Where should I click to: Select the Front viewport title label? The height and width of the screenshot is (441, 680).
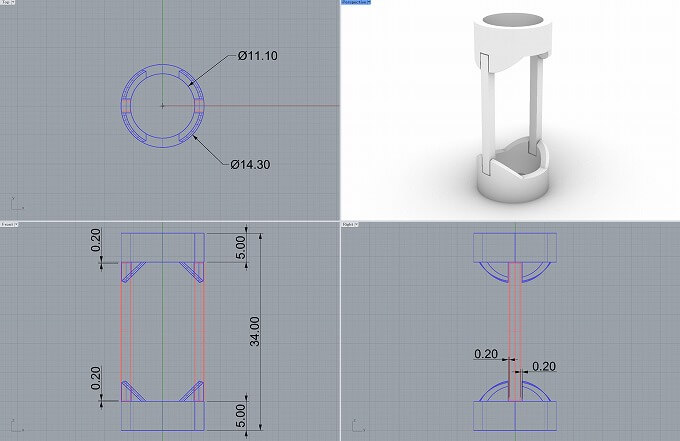pyautogui.click(x=8, y=225)
